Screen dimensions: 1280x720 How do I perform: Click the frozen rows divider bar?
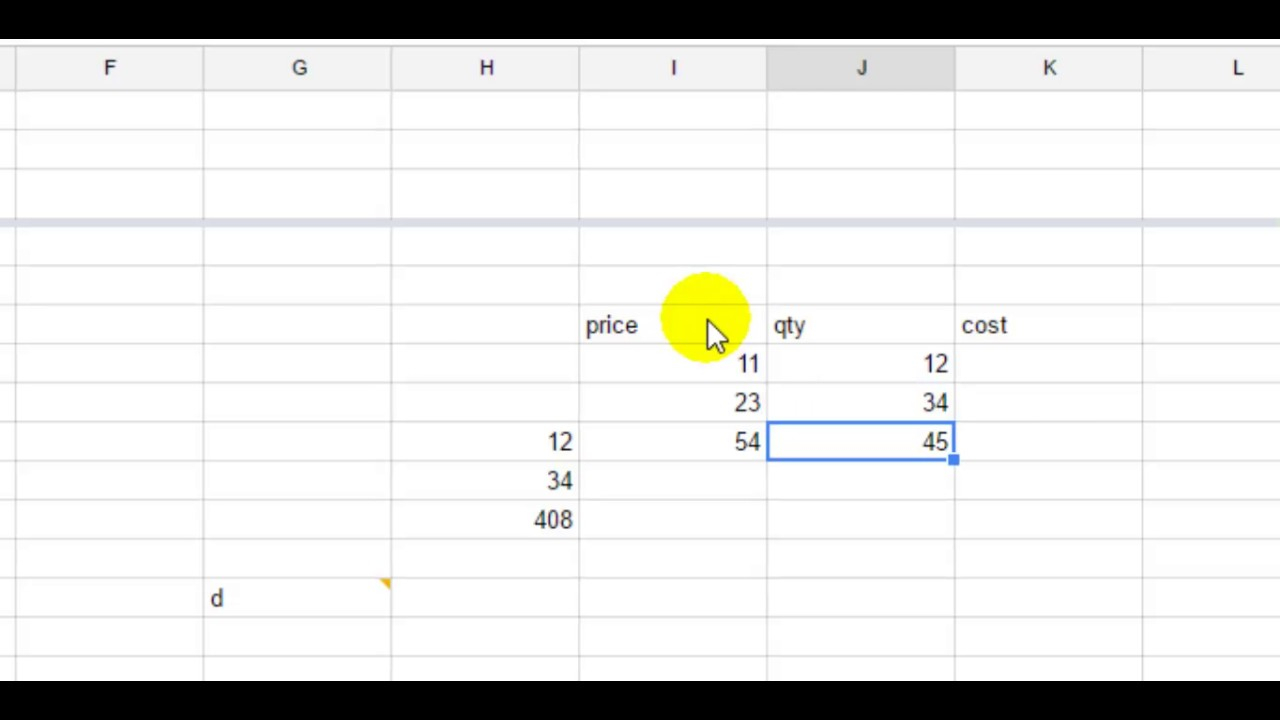coord(640,223)
